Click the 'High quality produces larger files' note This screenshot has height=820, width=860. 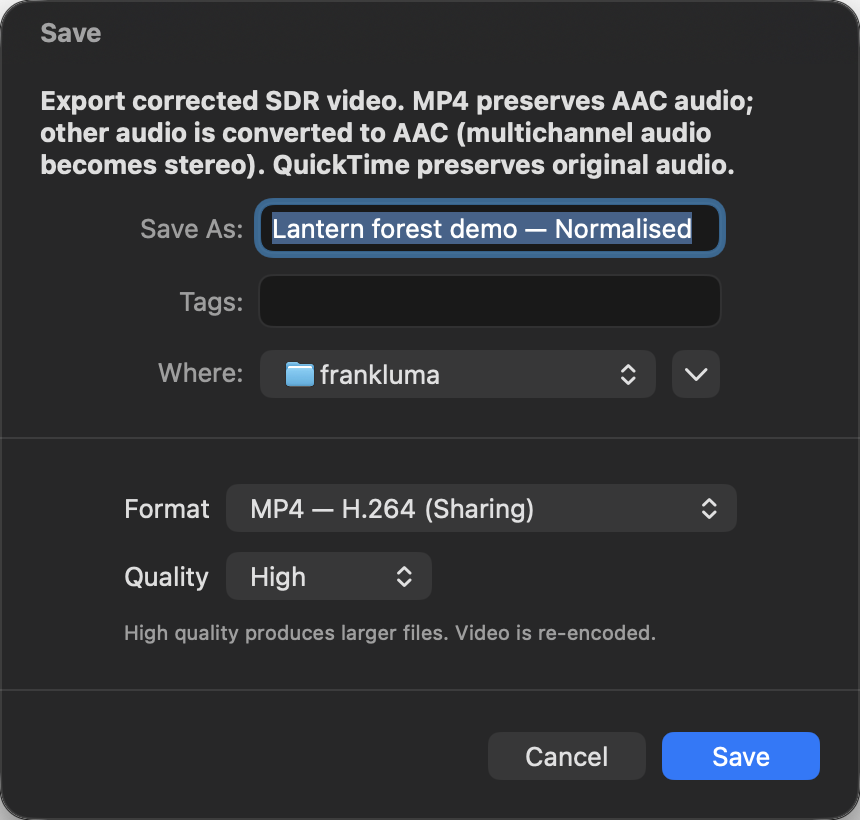pyautogui.click(x=390, y=633)
